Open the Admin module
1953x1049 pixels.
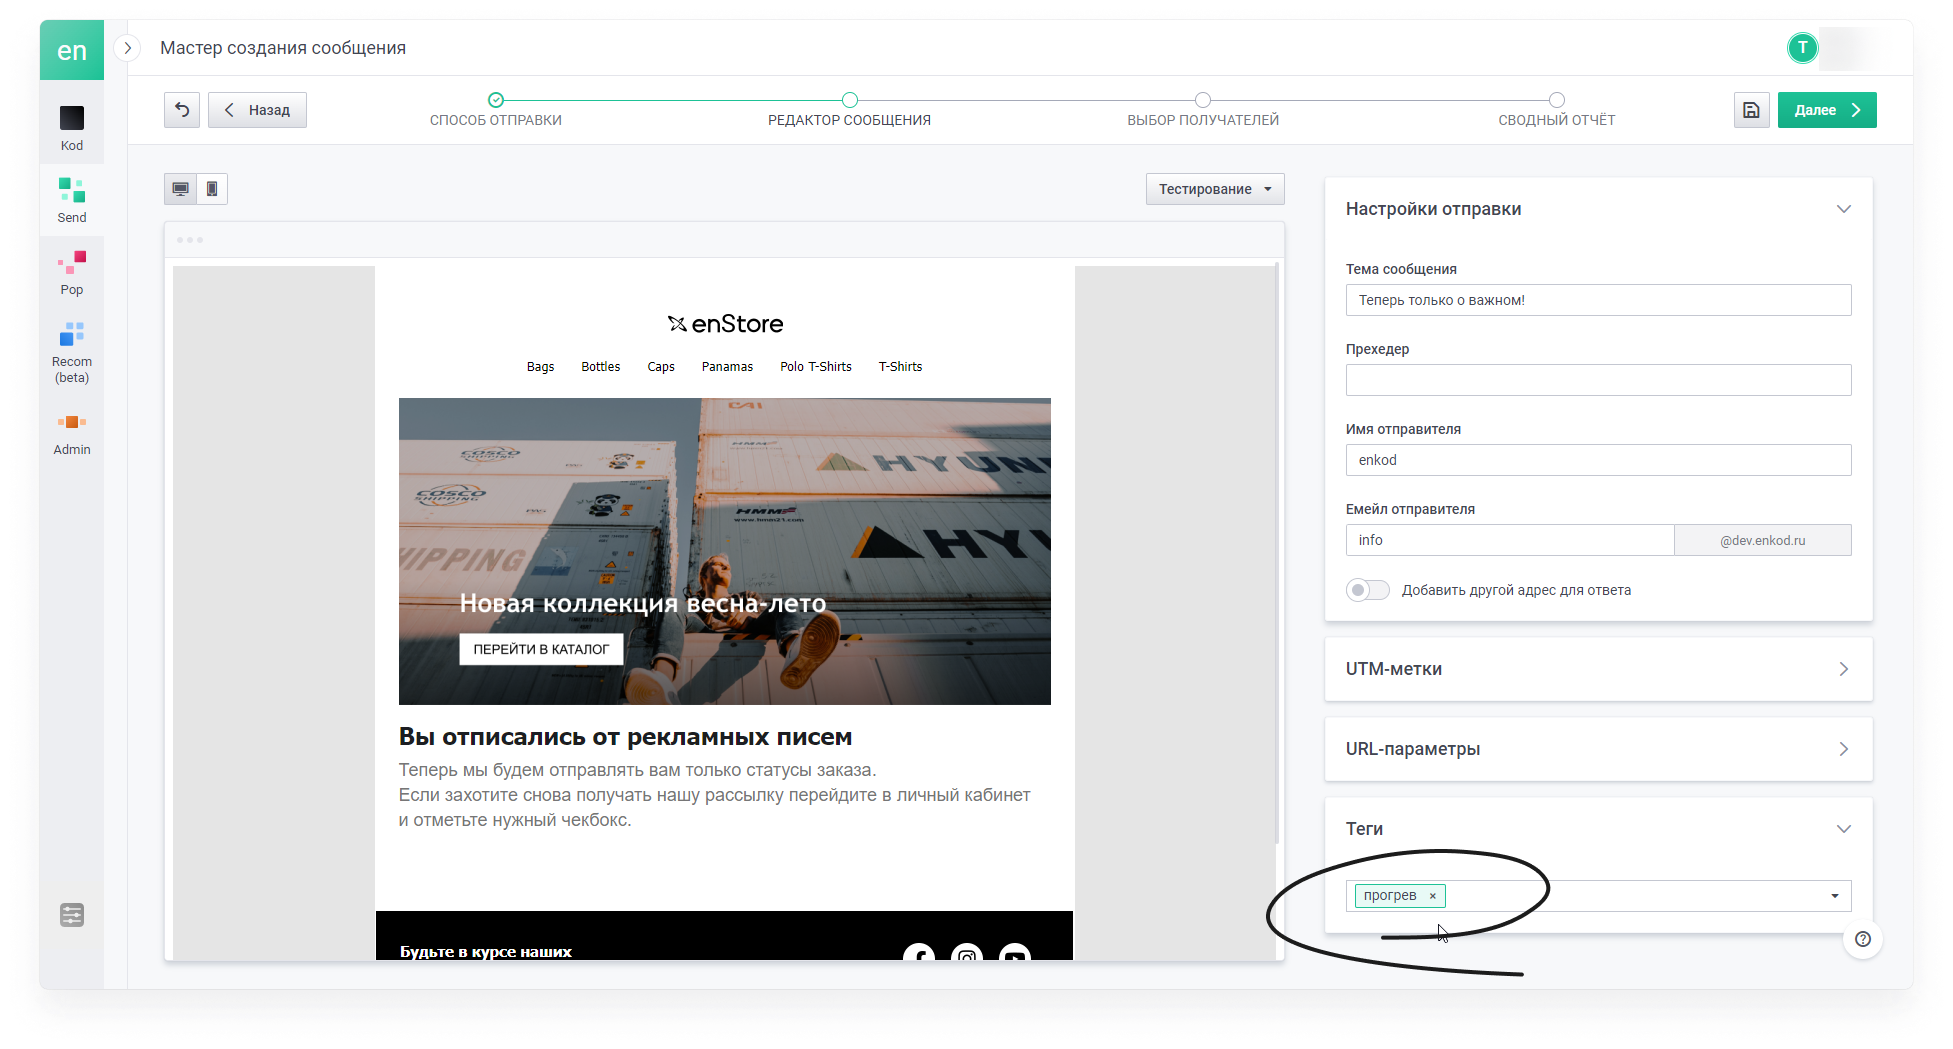pyautogui.click(x=72, y=434)
